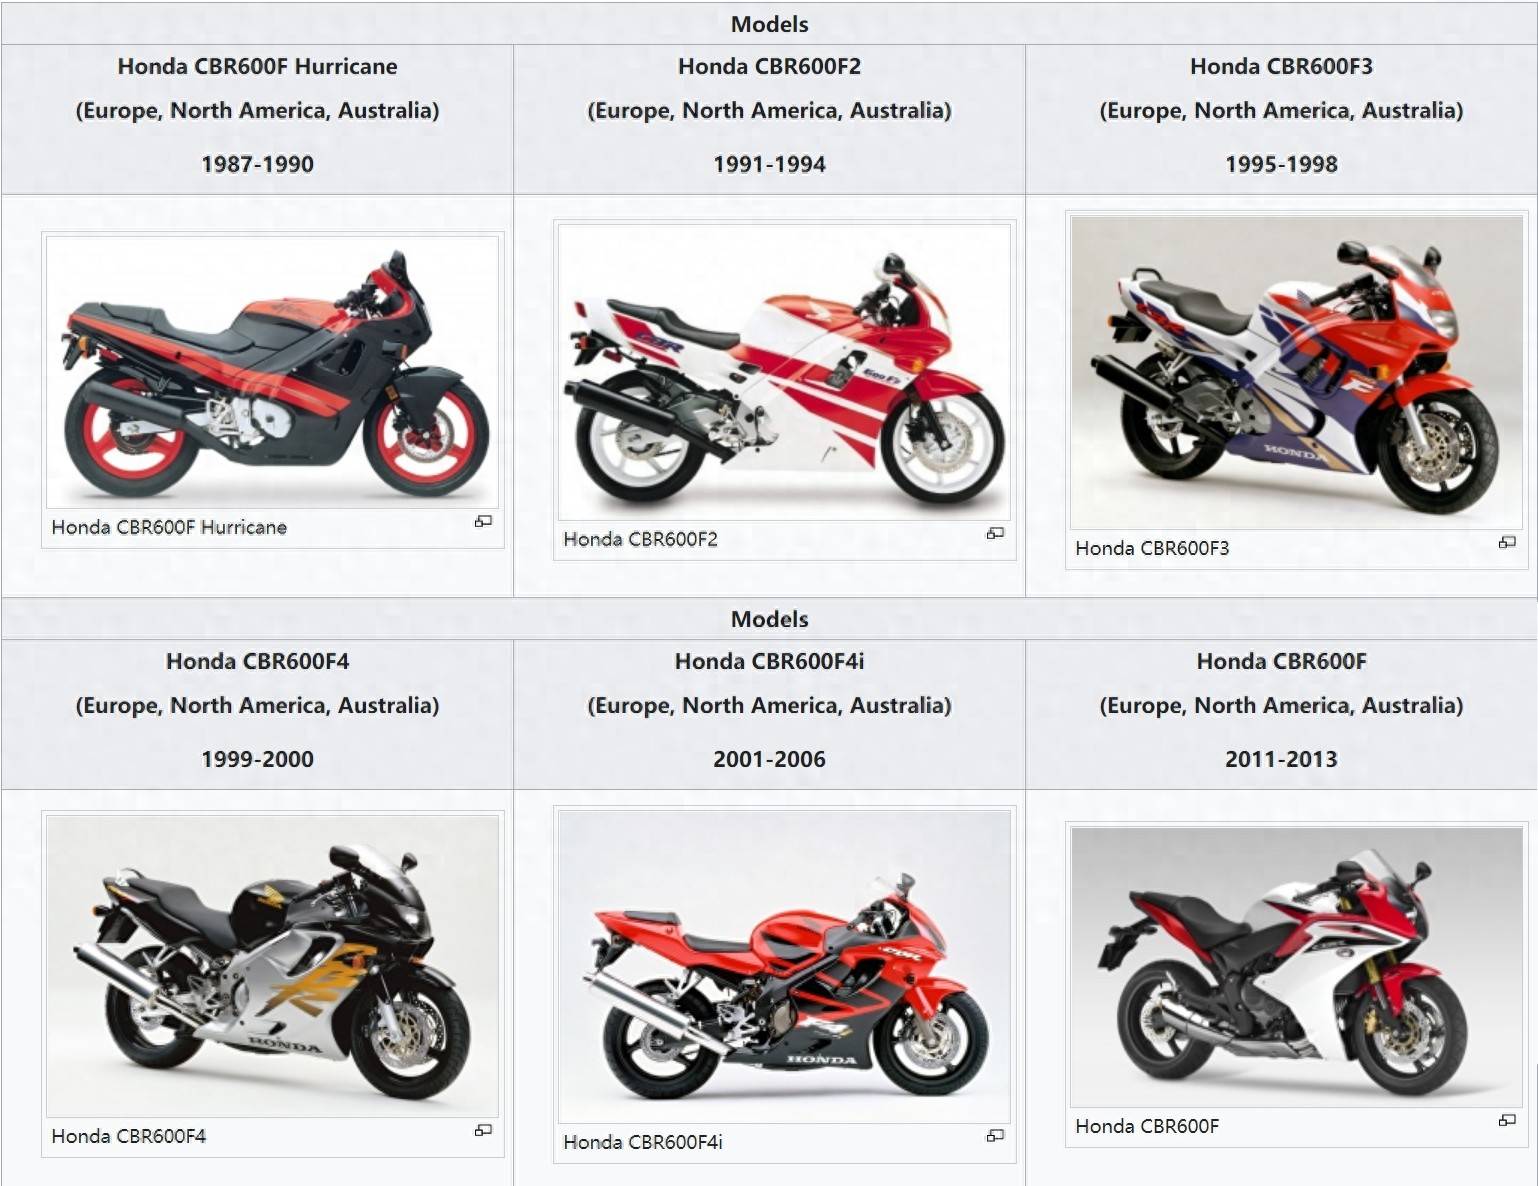Click the 2001-2006 year range cell
The image size is (1538, 1186).
pyautogui.click(x=769, y=759)
